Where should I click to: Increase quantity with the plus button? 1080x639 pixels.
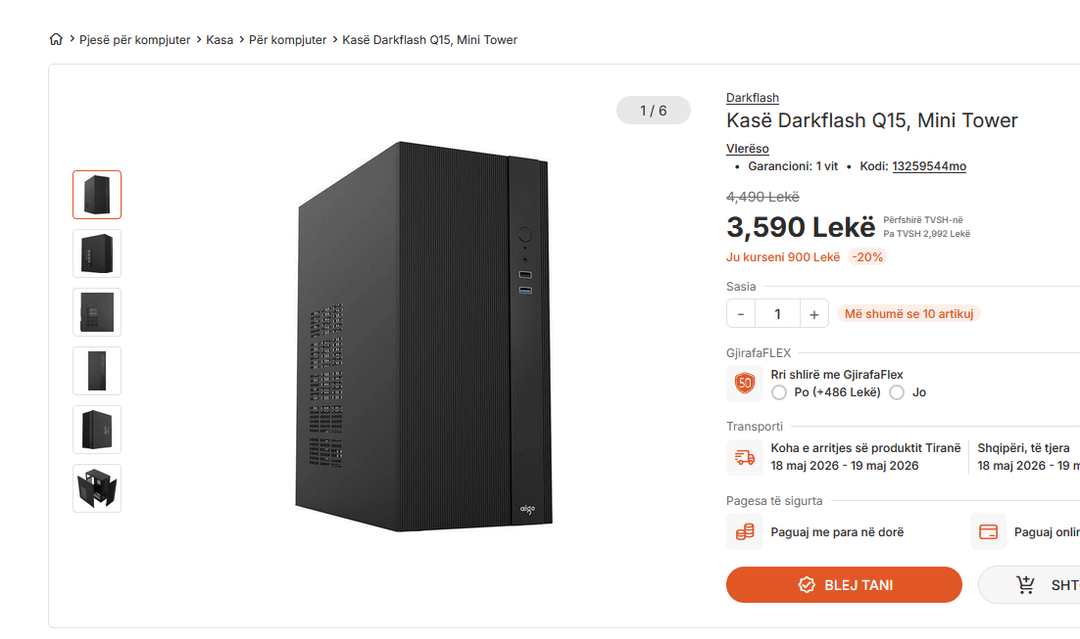[814, 314]
